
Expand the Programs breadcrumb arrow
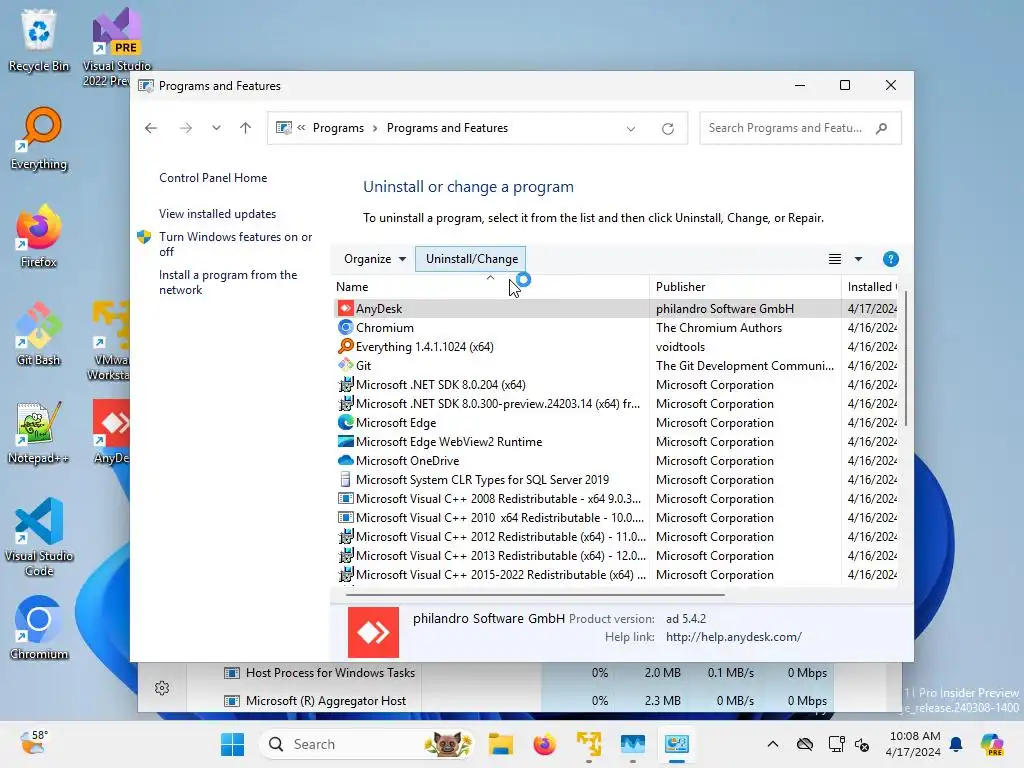375,128
